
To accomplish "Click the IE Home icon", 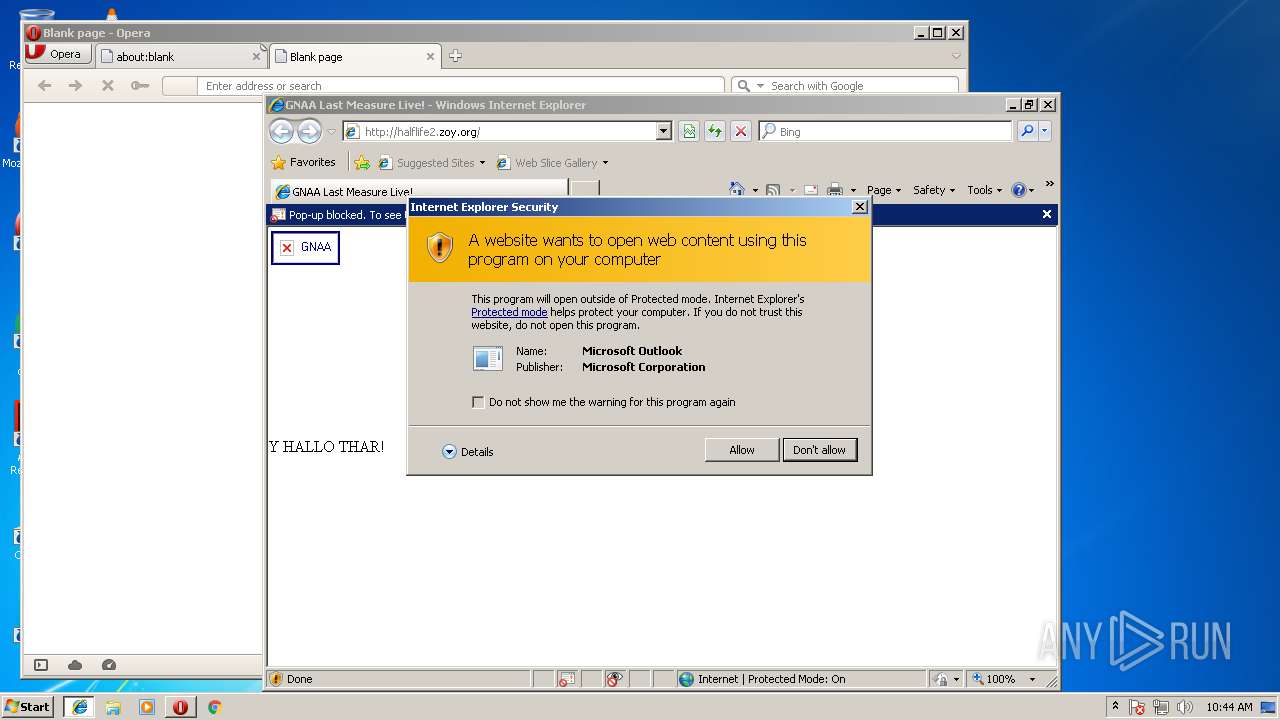I will (737, 190).
